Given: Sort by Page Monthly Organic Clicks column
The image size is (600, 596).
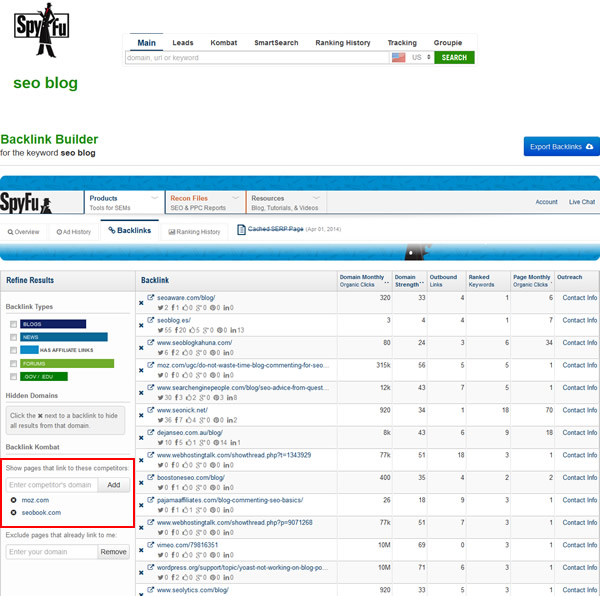Looking at the screenshot, I should point(532,281).
